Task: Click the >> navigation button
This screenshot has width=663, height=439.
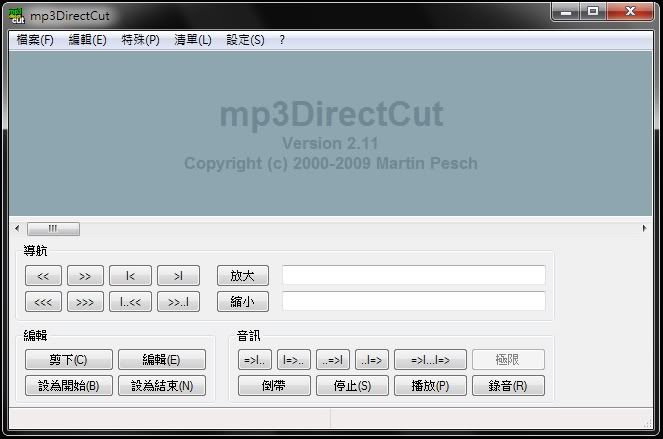Action: [85, 276]
